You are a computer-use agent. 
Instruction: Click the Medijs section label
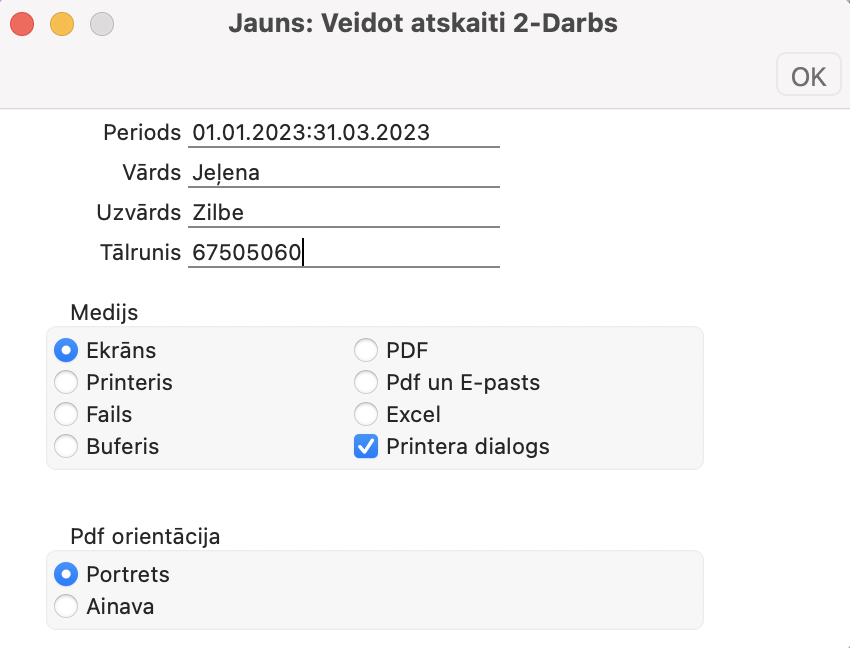[104, 310]
